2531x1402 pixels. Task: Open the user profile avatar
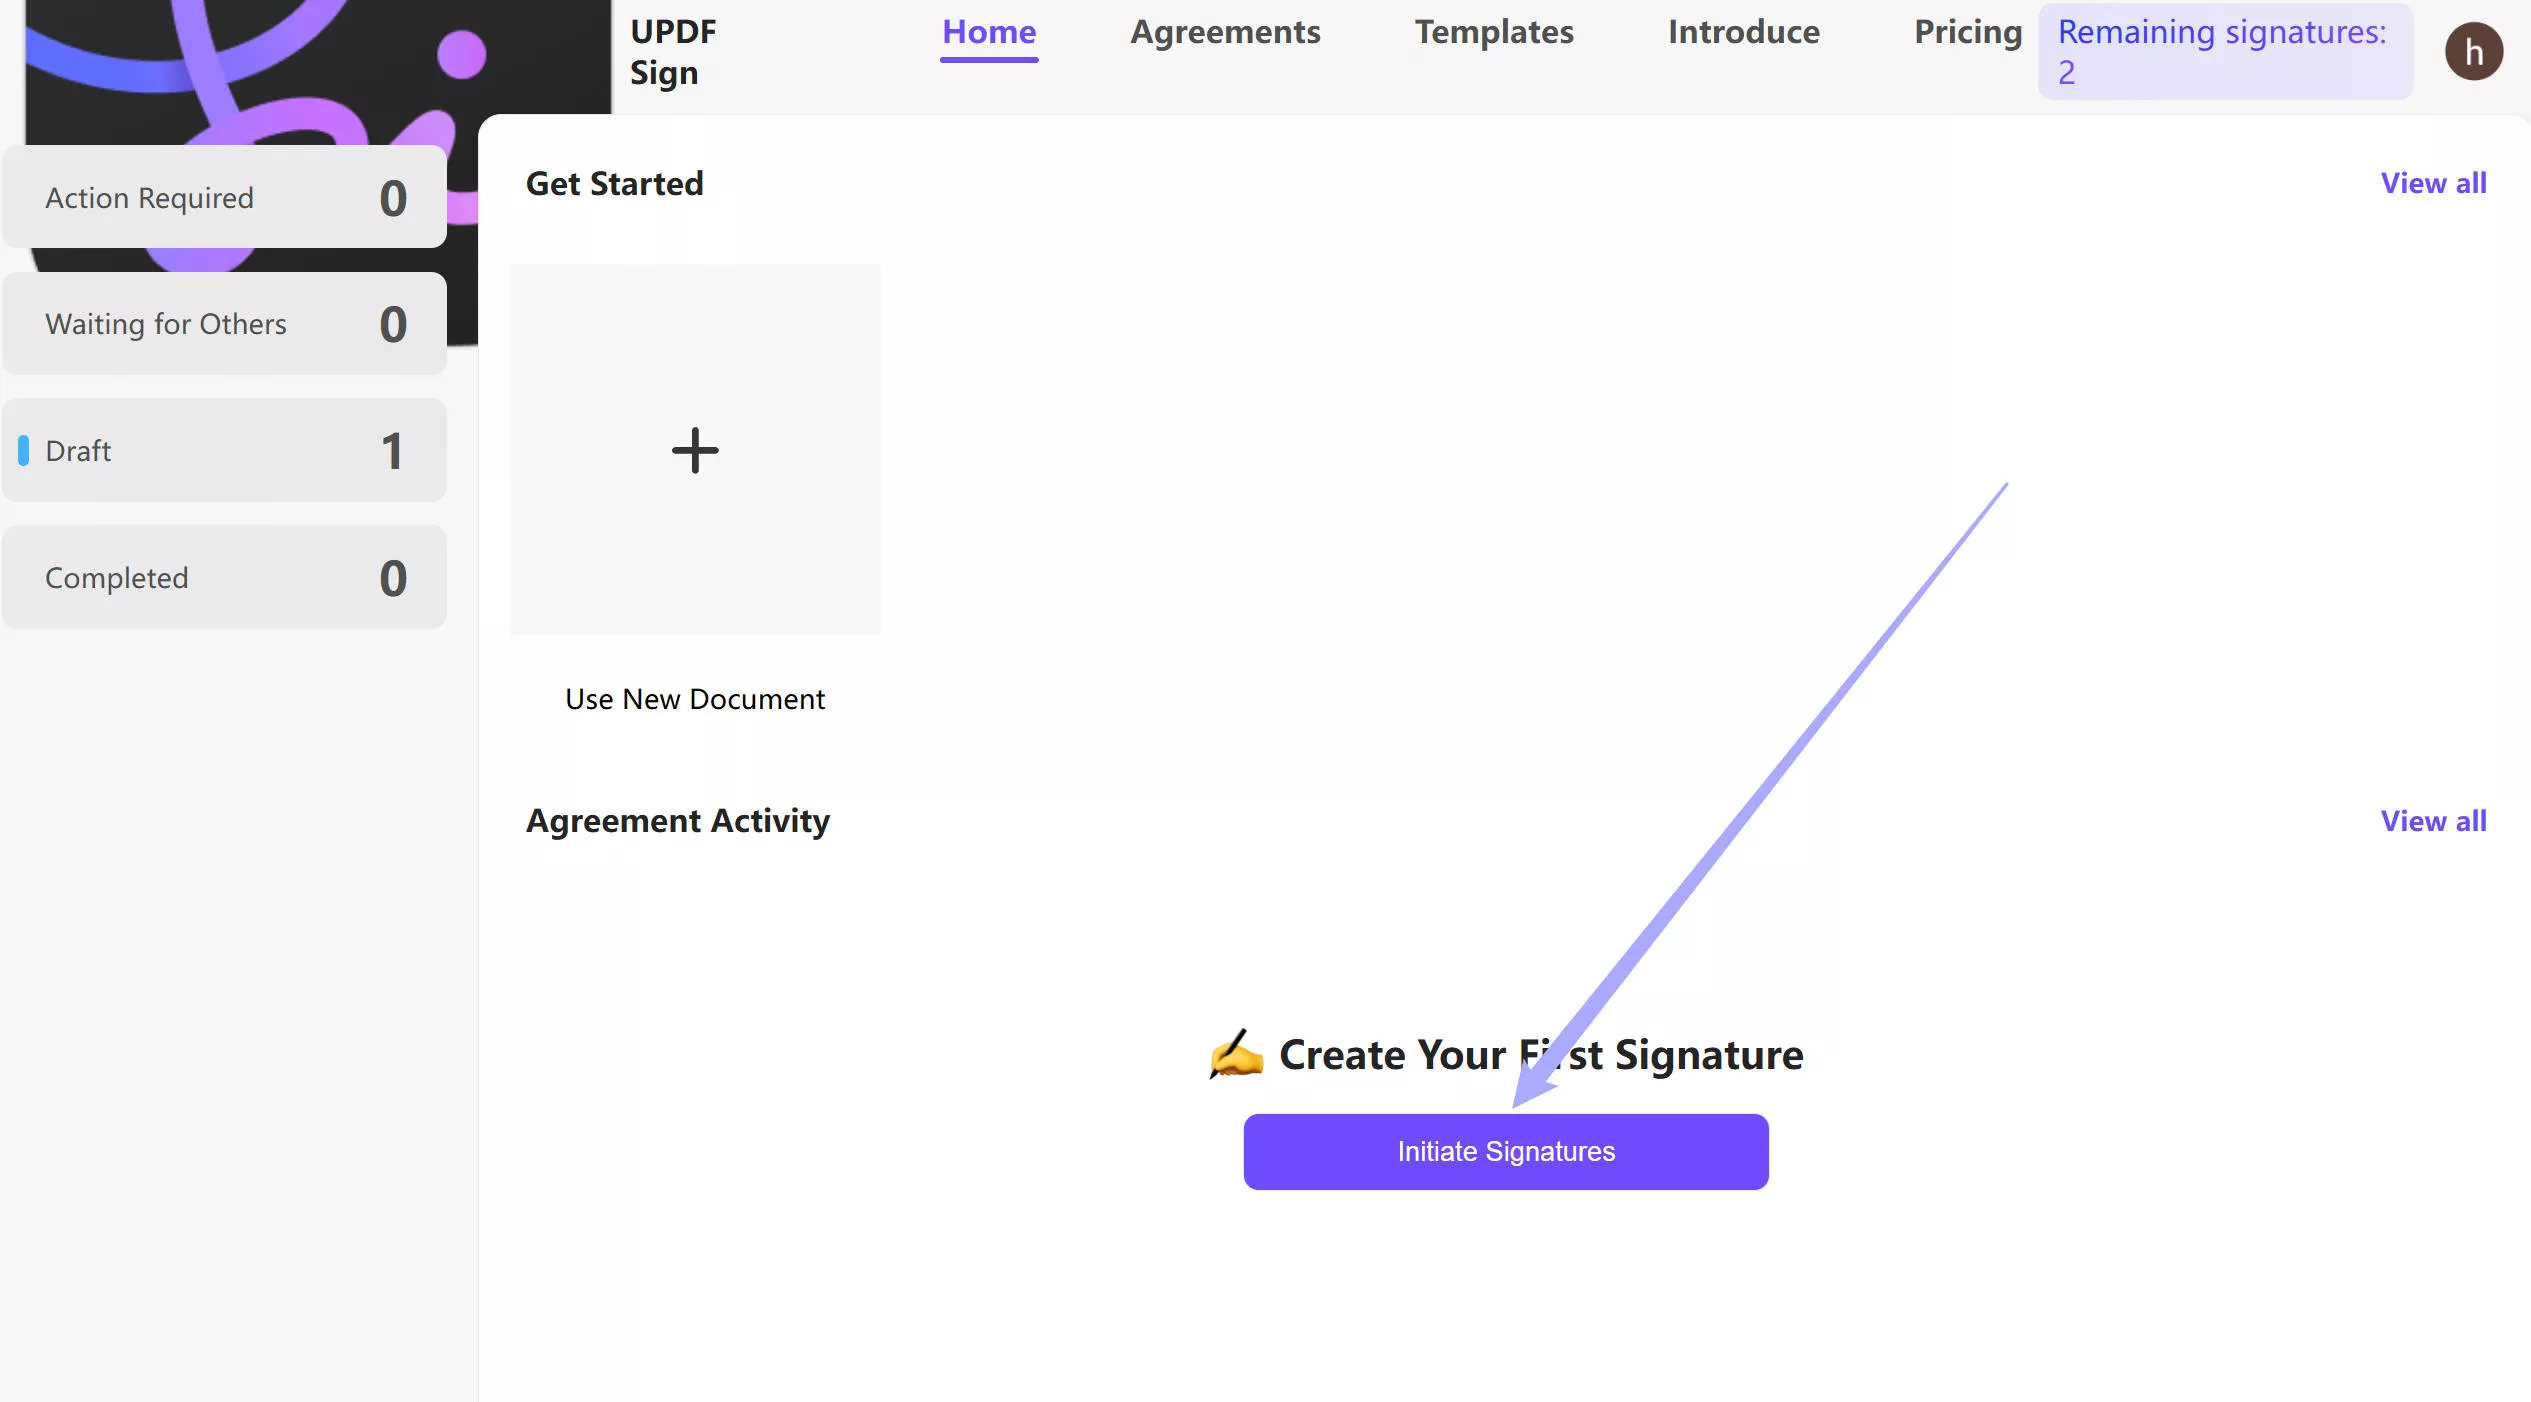click(2473, 52)
